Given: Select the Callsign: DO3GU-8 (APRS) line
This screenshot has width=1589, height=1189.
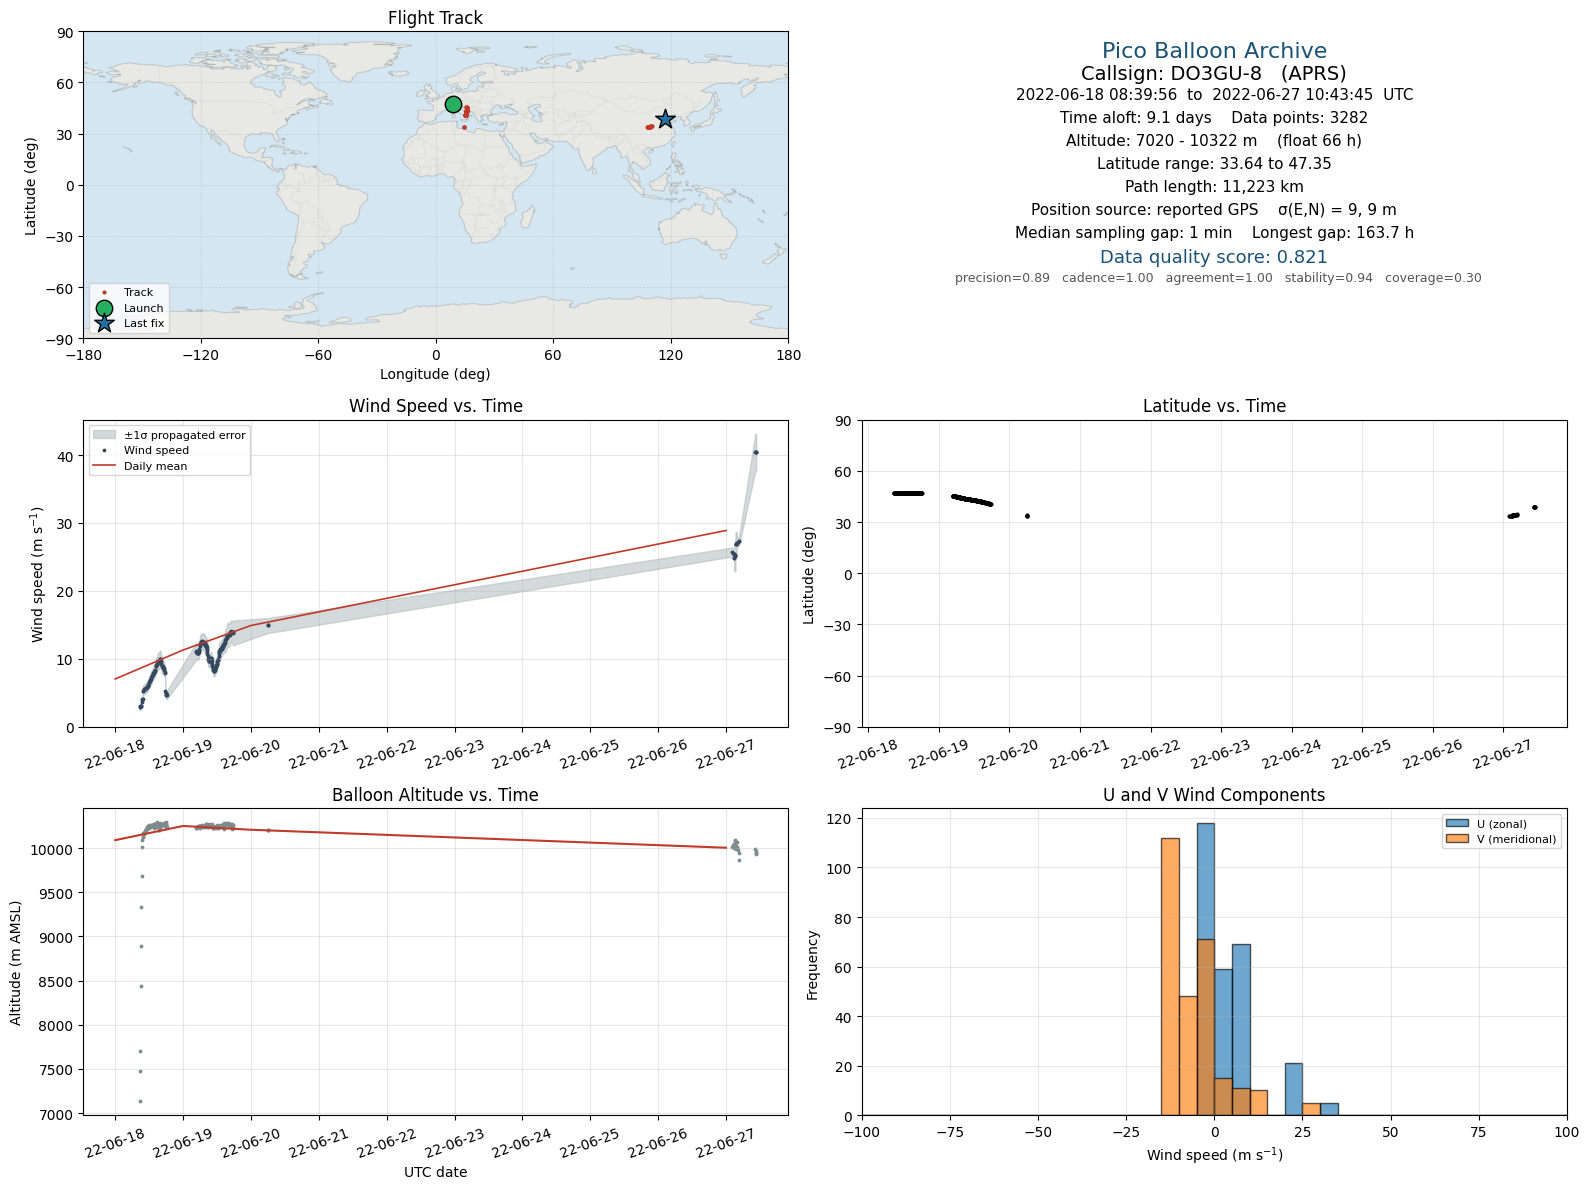Looking at the screenshot, I should point(1214,73).
